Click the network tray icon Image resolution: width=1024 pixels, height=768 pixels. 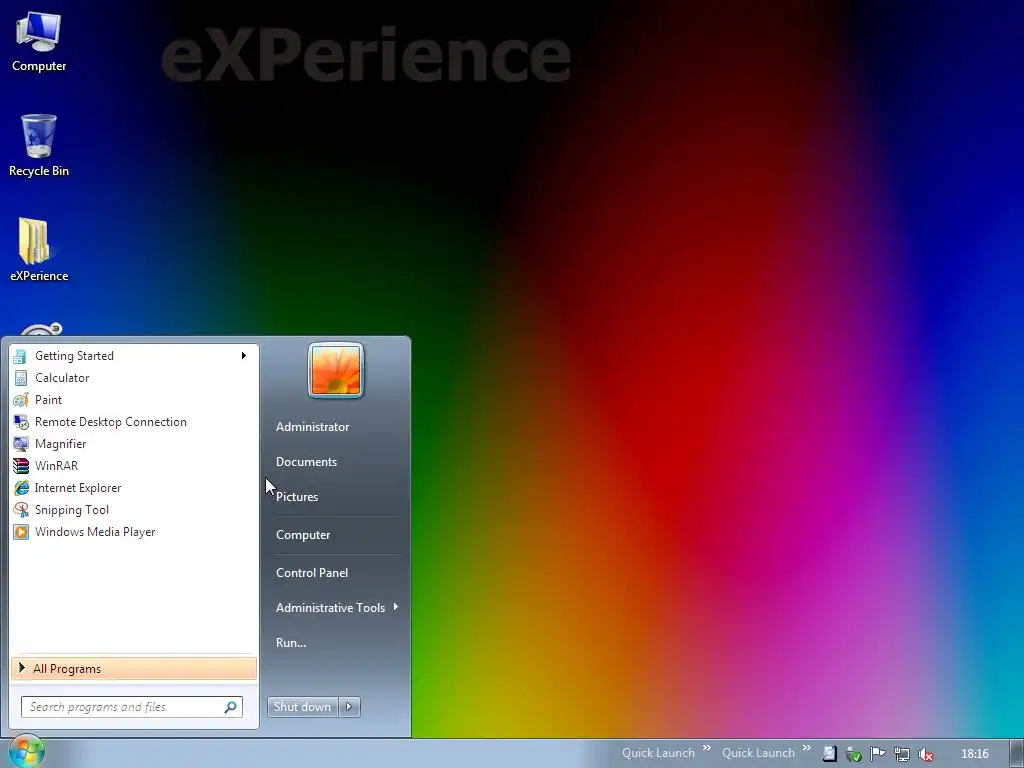(x=901, y=754)
